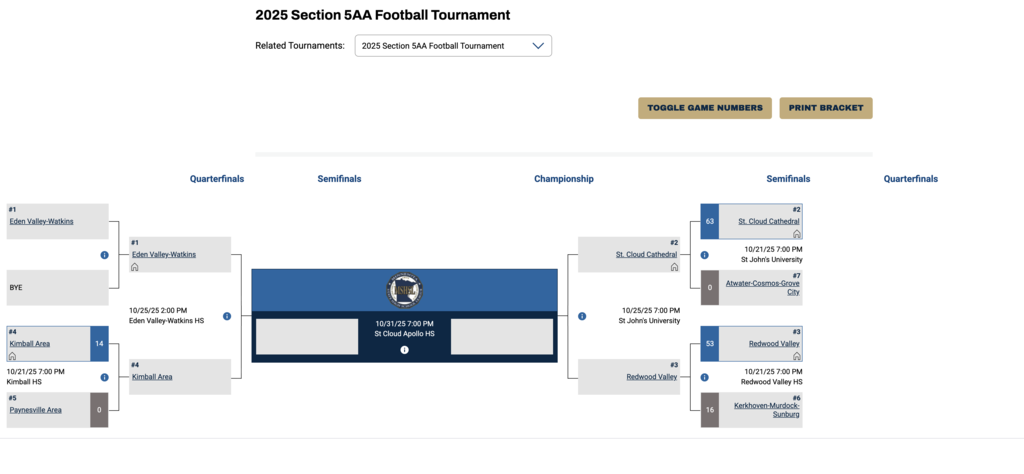Click the empty right championship team slot

(x=501, y=337)
